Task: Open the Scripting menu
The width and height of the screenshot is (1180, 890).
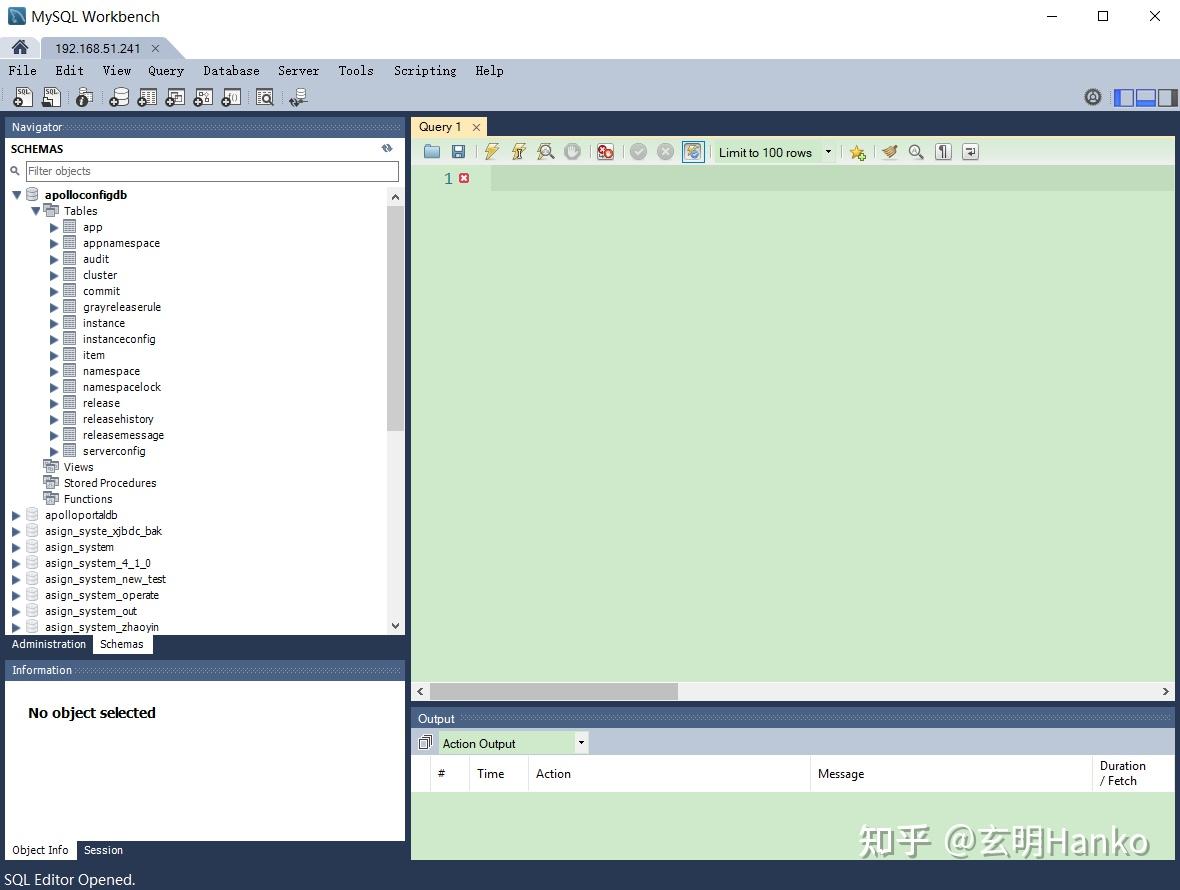Action: (x=424, y=71)
